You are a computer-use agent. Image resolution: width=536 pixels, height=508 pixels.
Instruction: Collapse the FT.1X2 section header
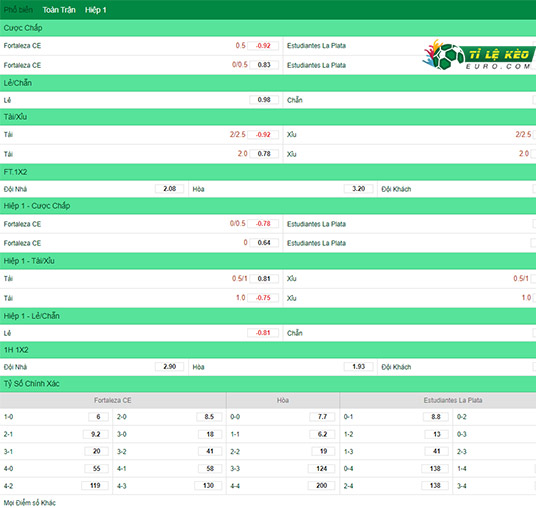pyautogui.click(x=268, y=172)
